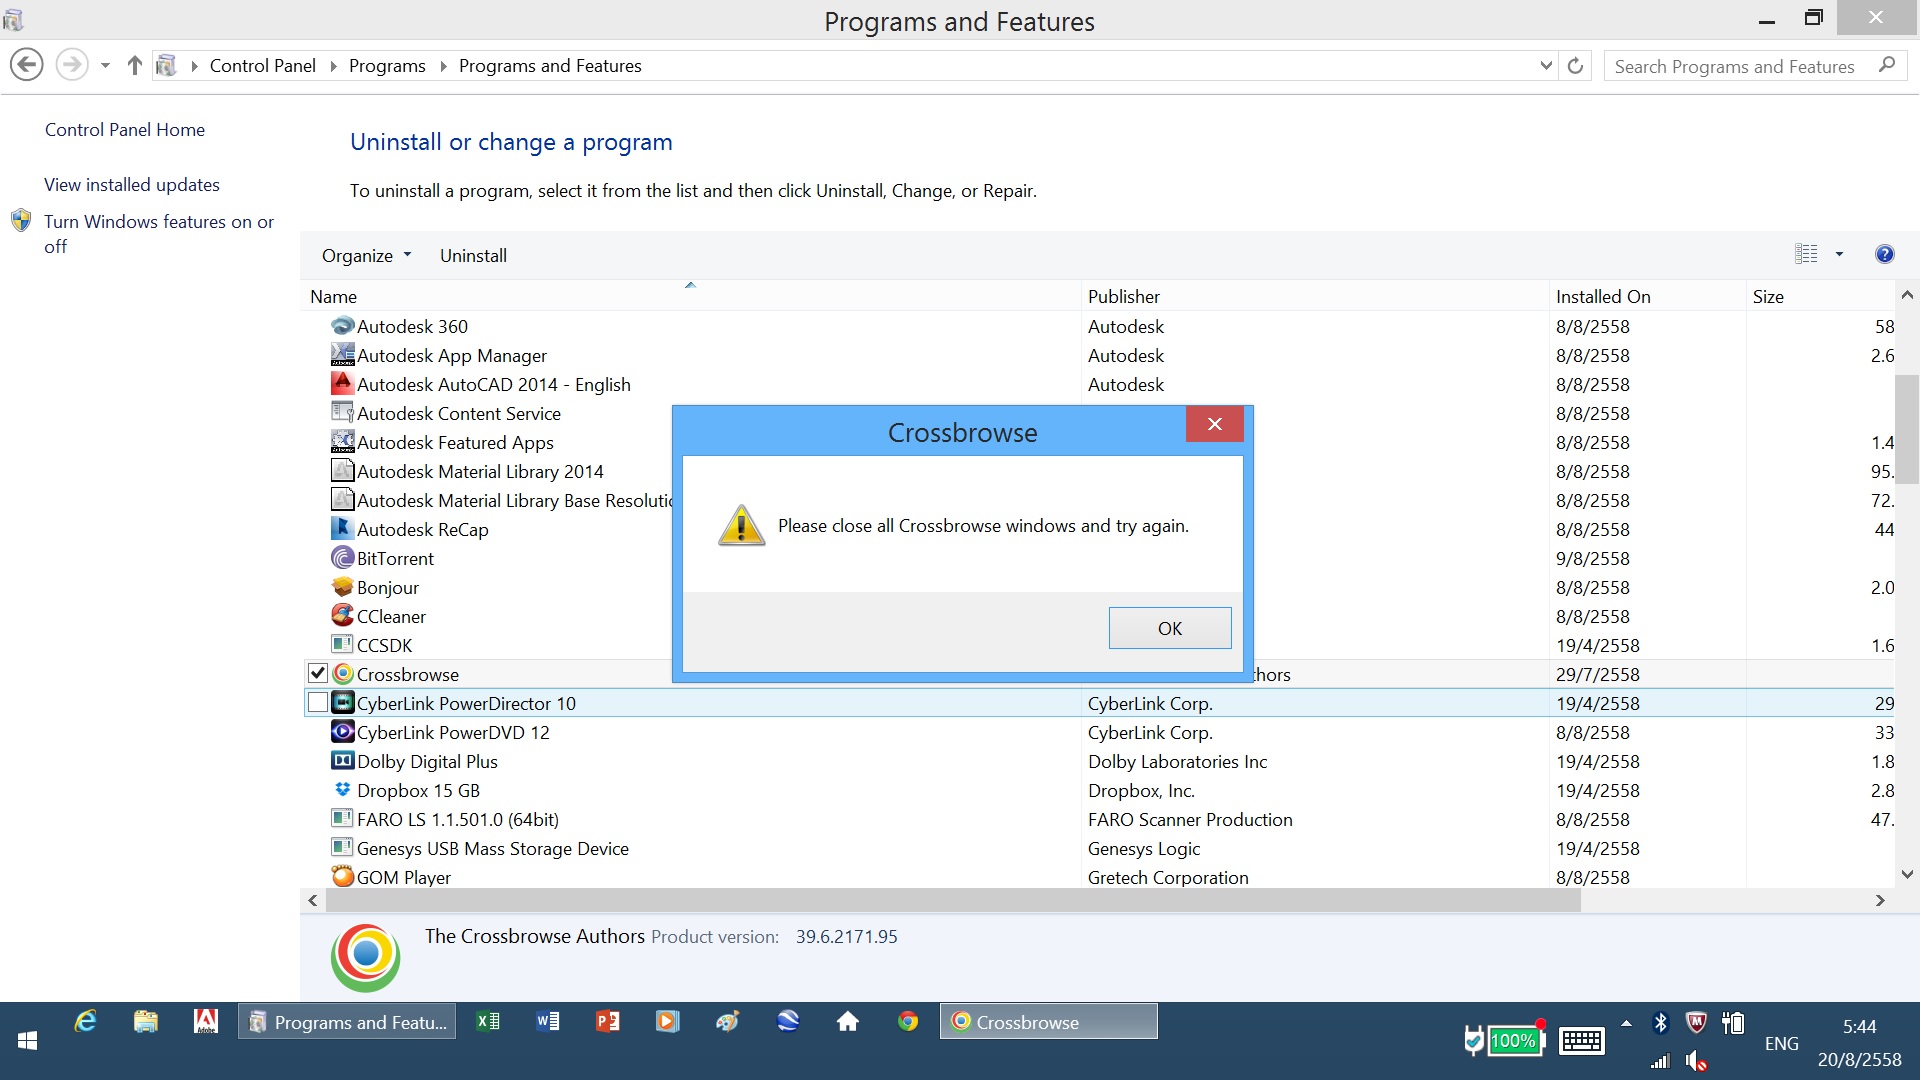Click the BitTorrent program icon
Screen dimensions: 1920x1080
pos(343,558)
